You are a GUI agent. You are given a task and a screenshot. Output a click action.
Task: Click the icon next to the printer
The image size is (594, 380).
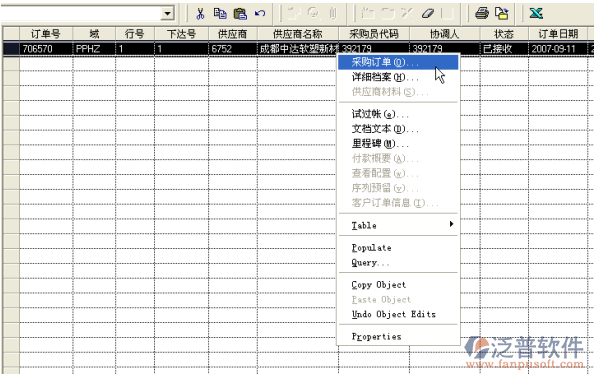click(x=502, y=14)
